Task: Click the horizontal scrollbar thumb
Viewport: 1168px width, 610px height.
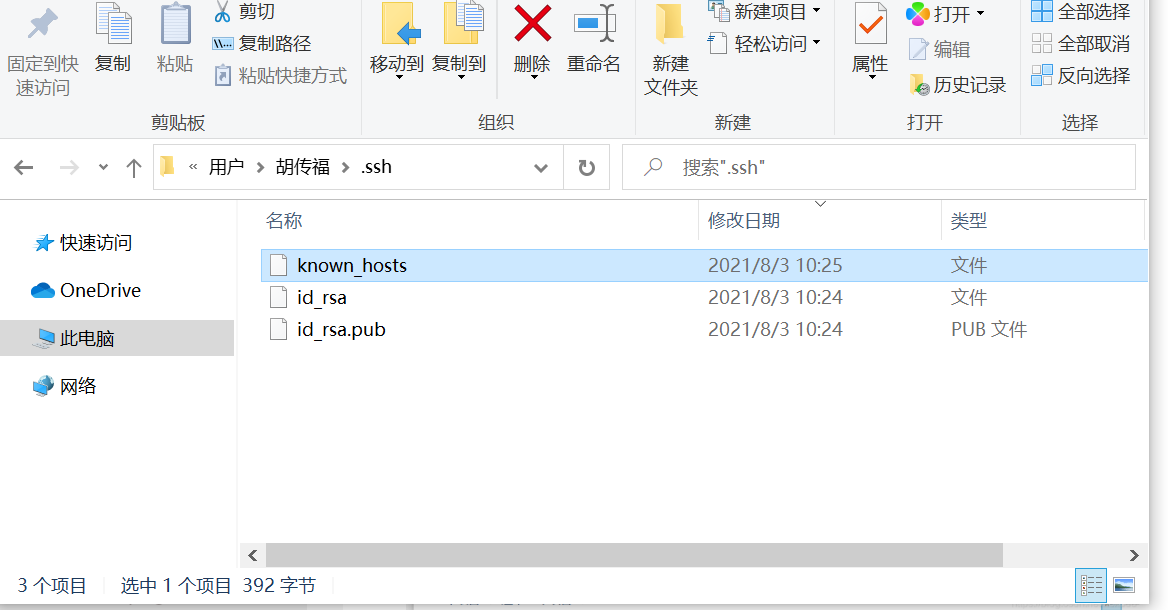Action: [x=634, y=555]
